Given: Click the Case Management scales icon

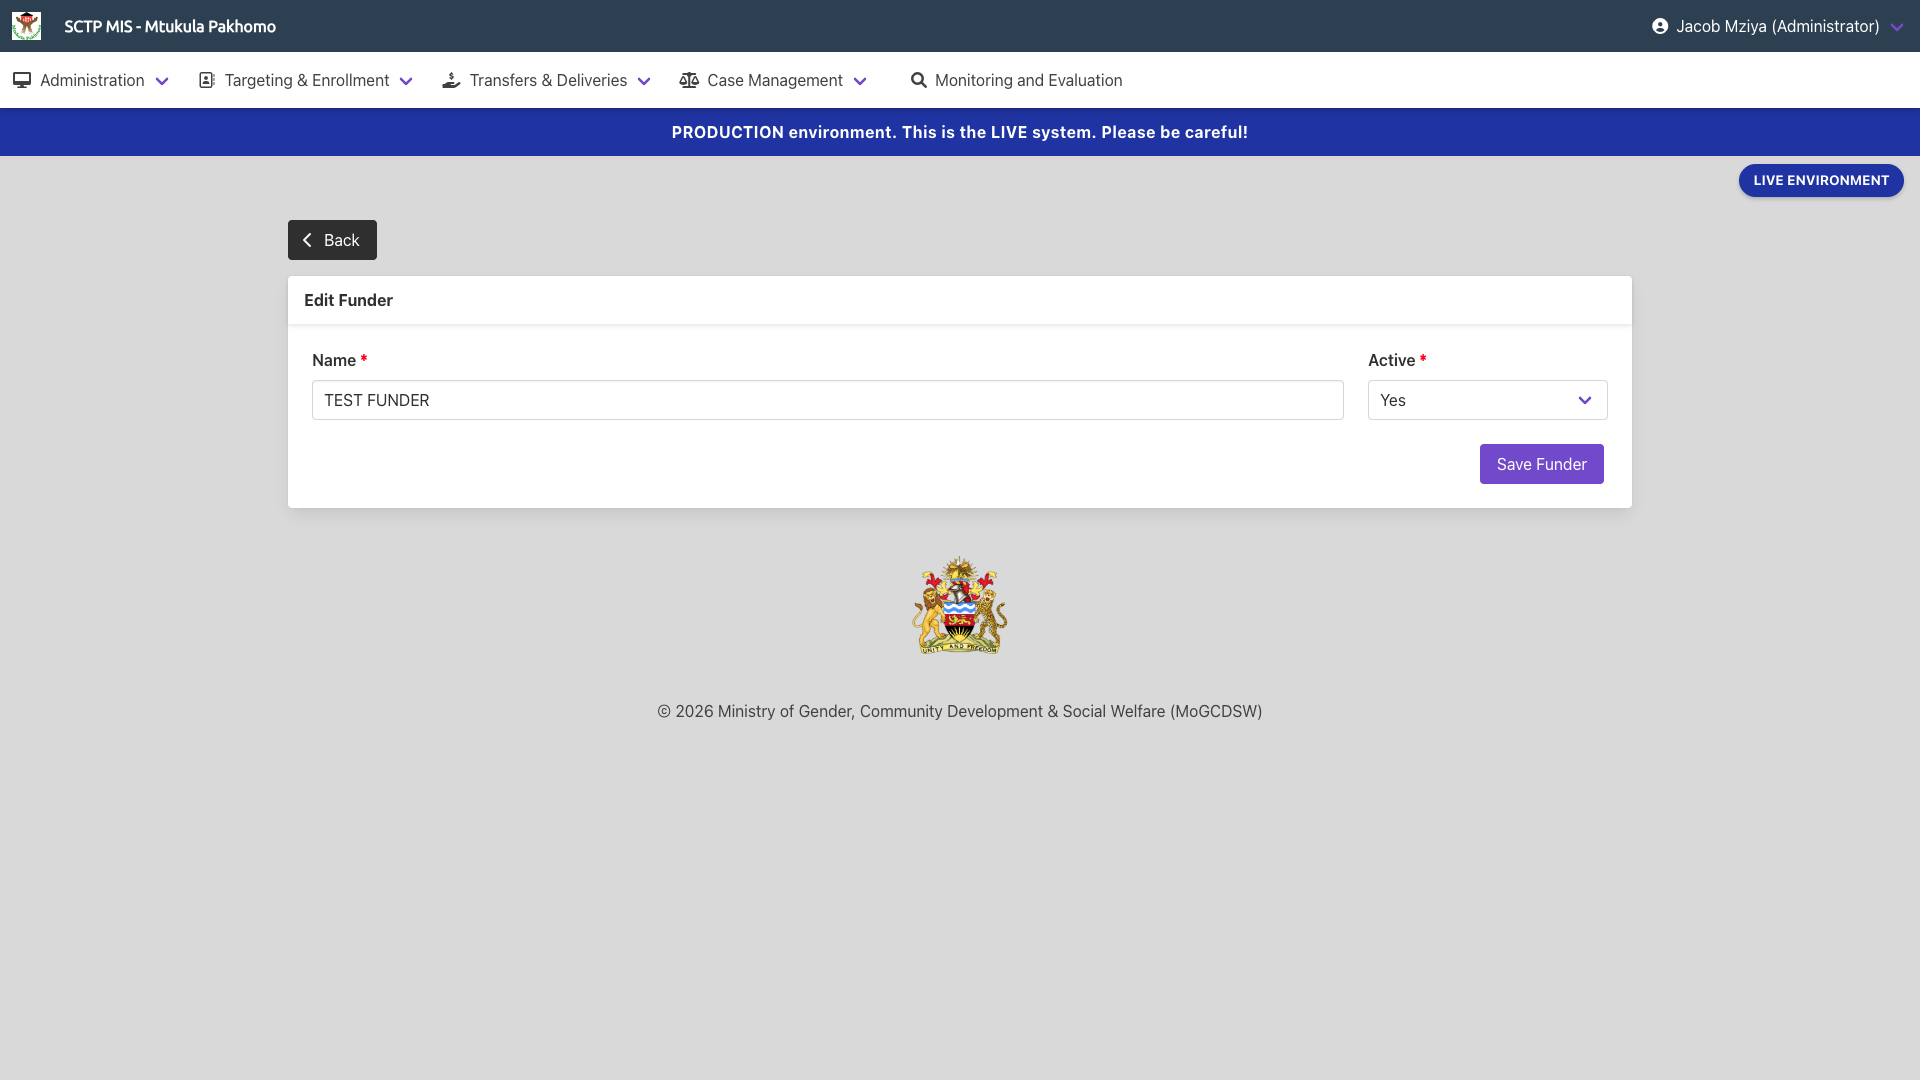Looking at the screenshot, I should tap(689, 80).
